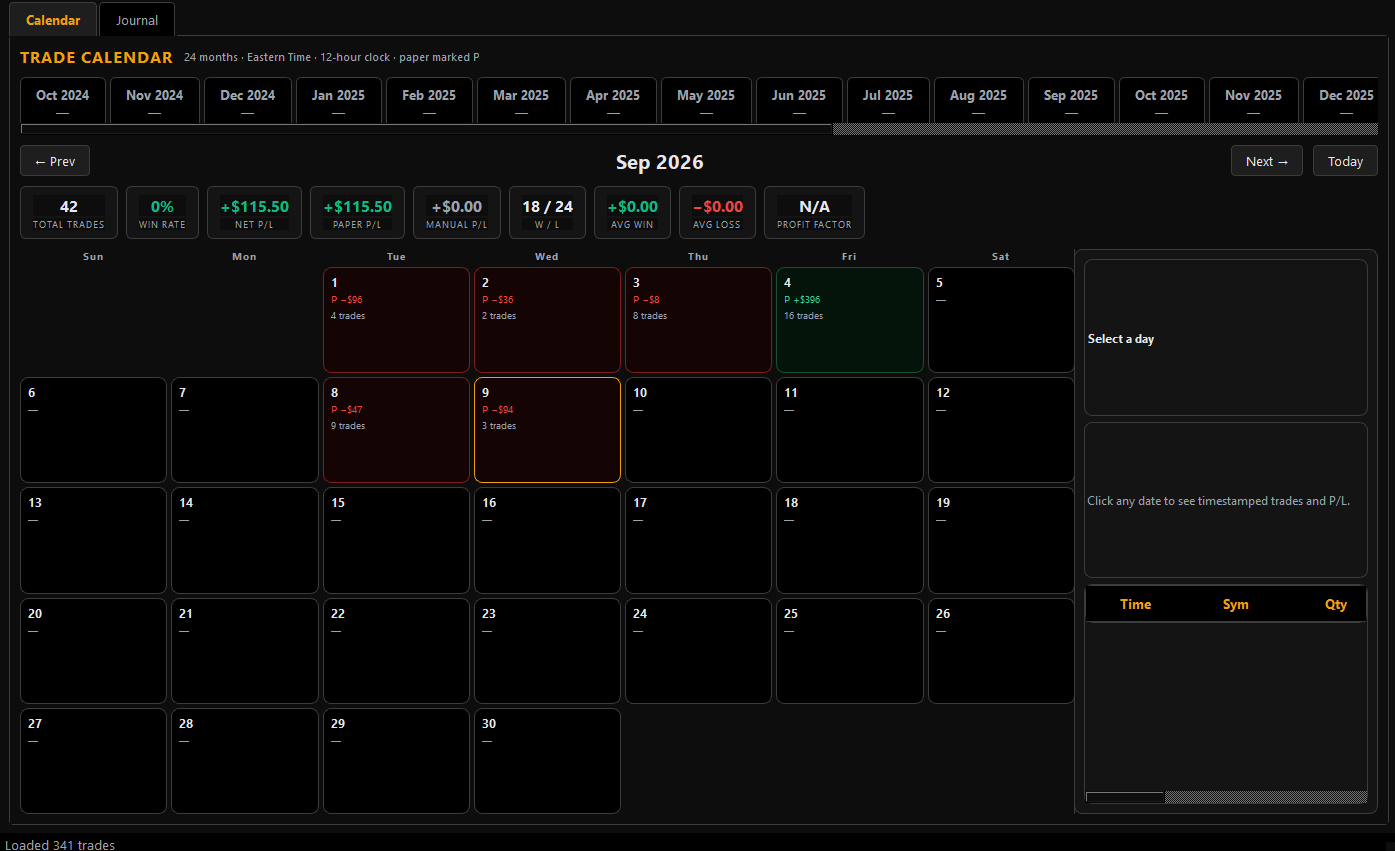Click the 'Sep 2026' month heading
The height and width of the screenshot is (851, 1395).
pyautogui.click(x=660, y=162)
